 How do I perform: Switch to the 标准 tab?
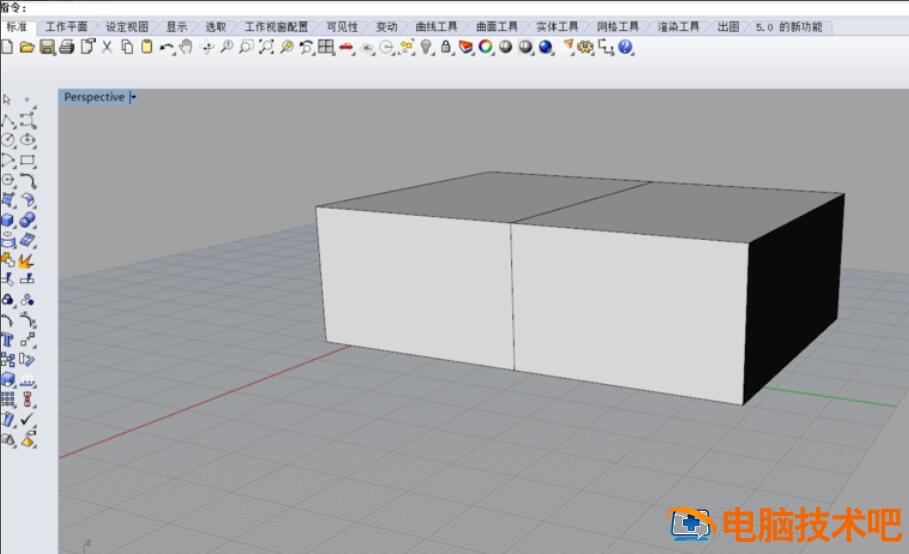click(16, 27)
